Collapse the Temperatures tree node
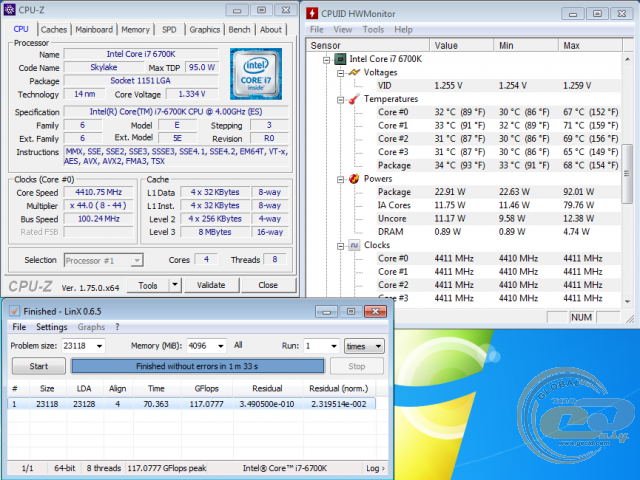640x480 pixels. point(340,100)
